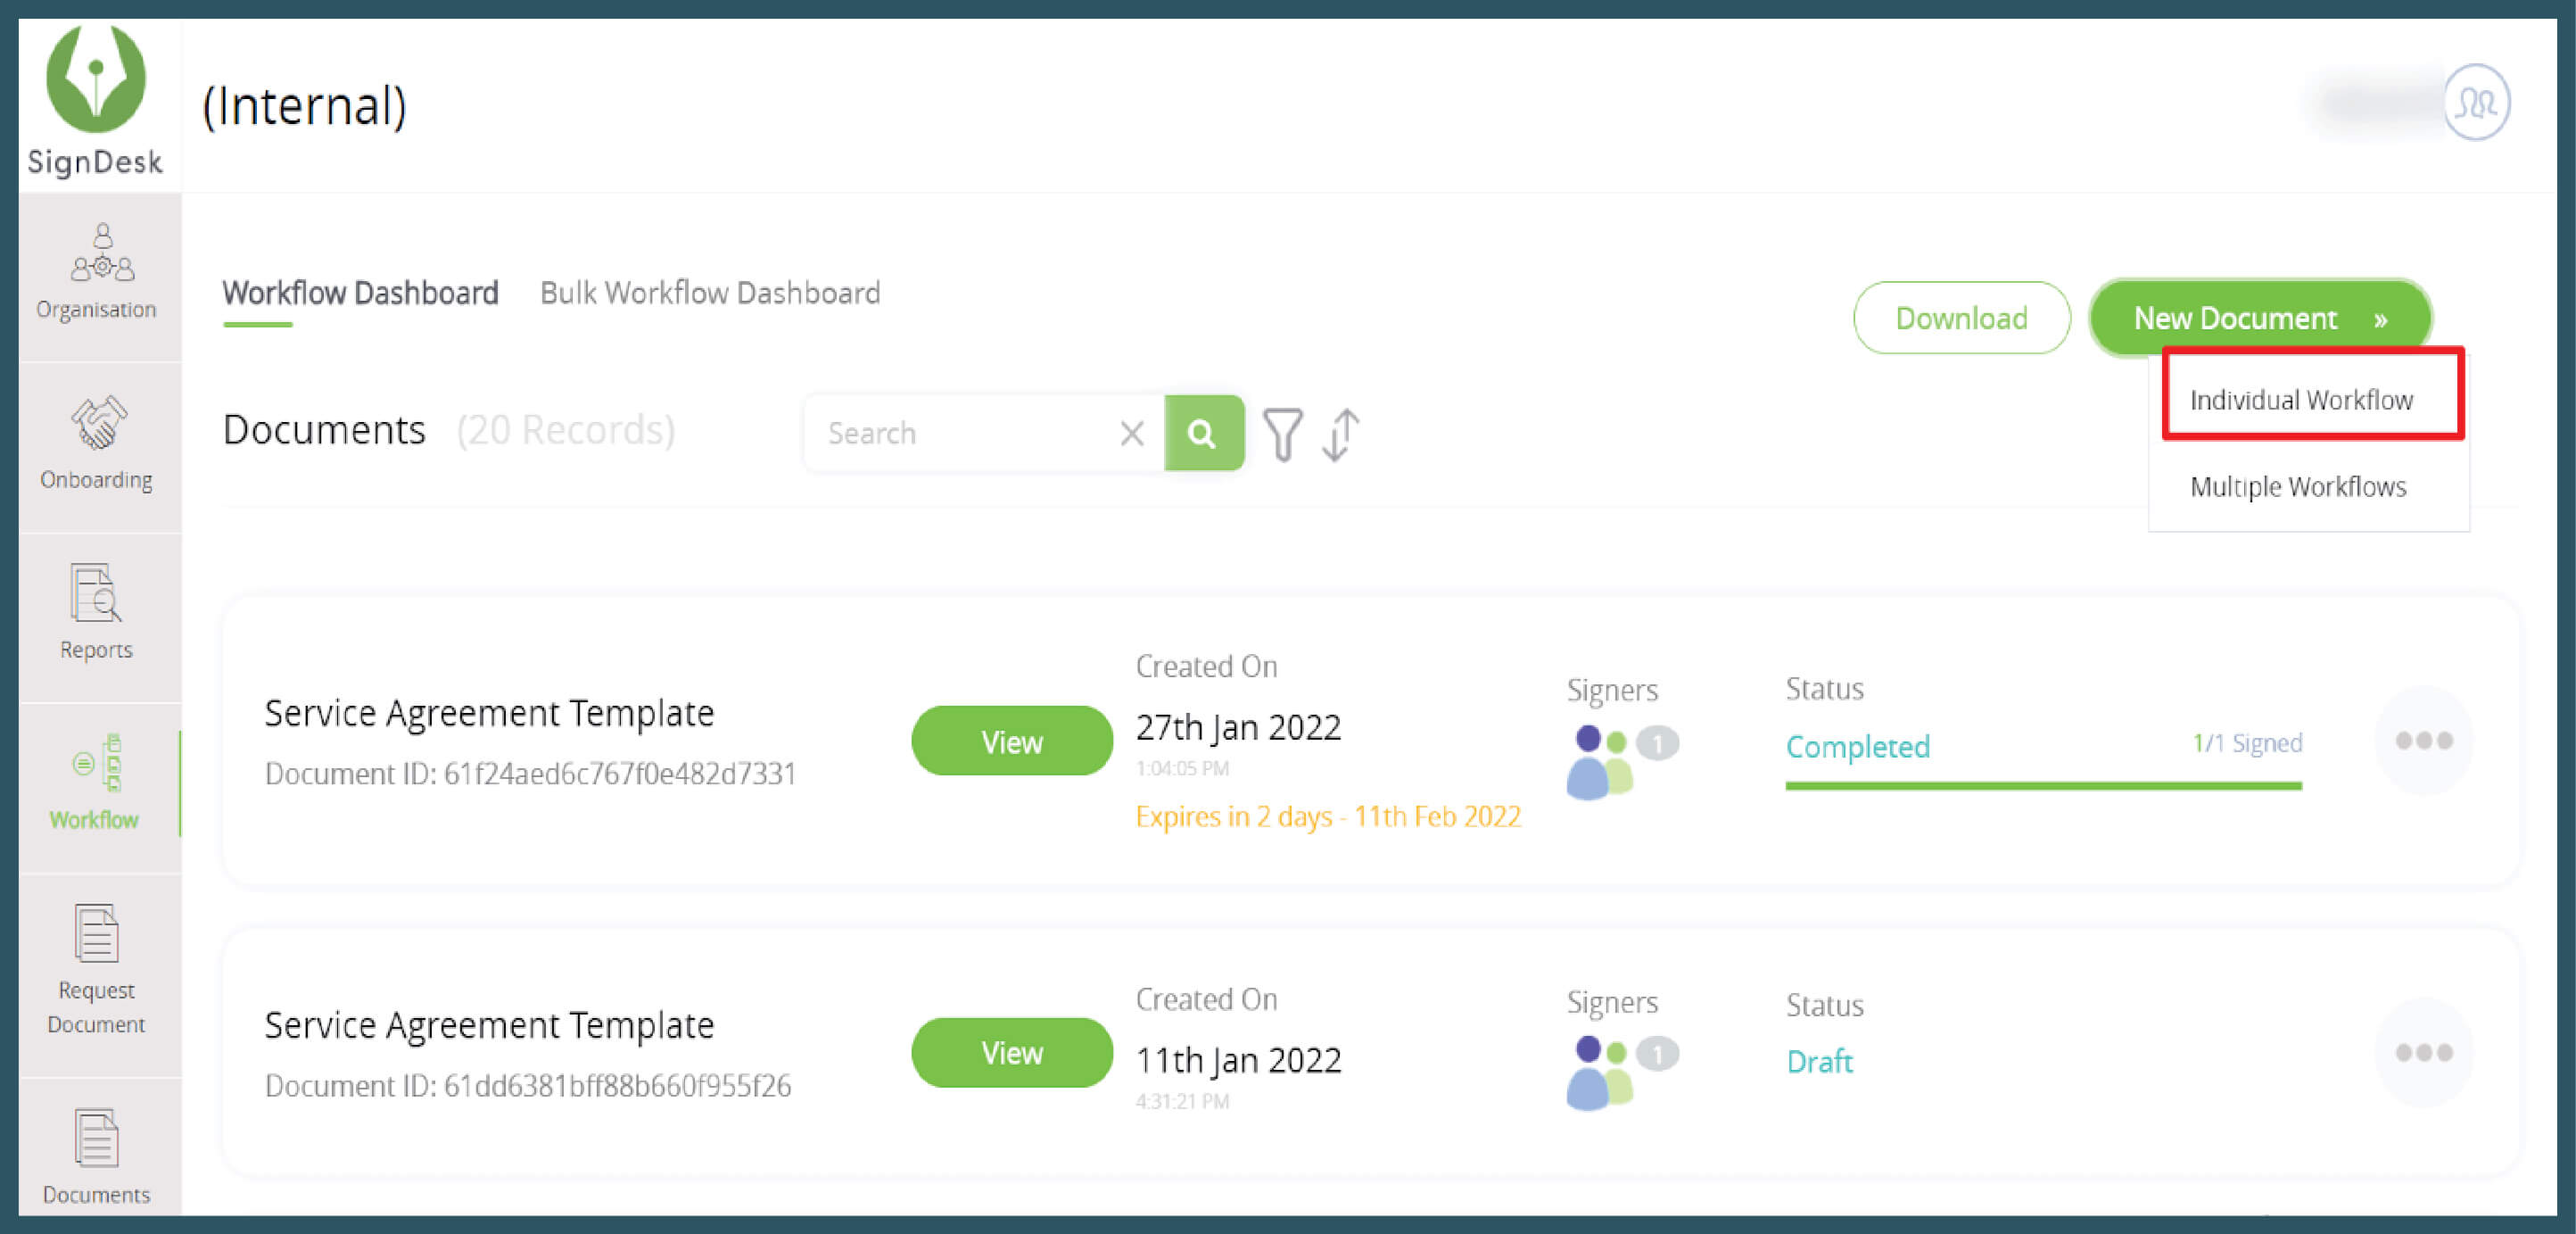The height and width of the screenshot is (1234, 2576).
Task: Choose Individual Workflow menu option
Action: coord(2300,400)
